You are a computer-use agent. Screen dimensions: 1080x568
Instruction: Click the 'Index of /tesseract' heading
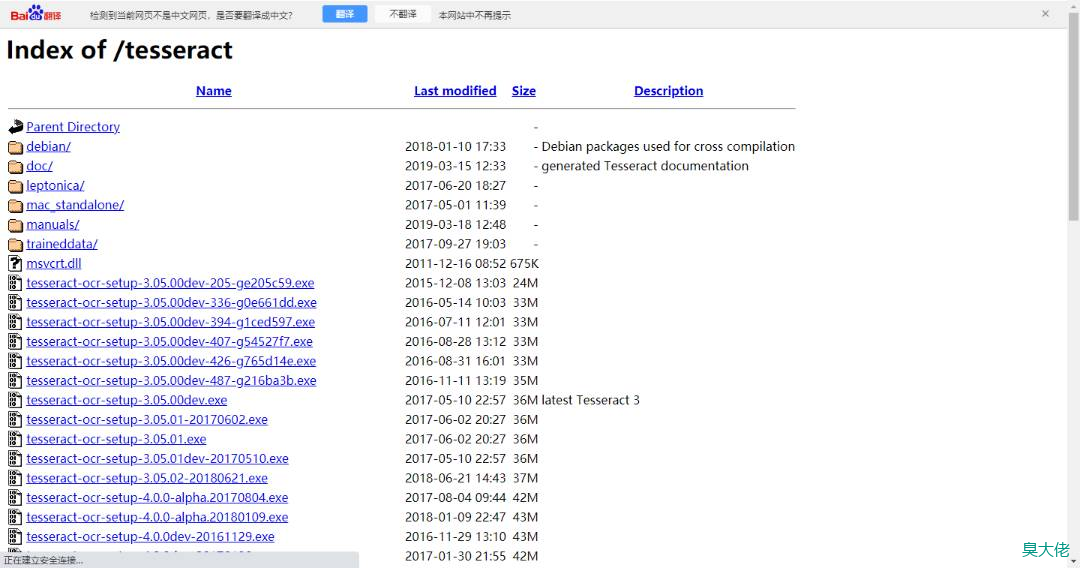tap(120, 50)
